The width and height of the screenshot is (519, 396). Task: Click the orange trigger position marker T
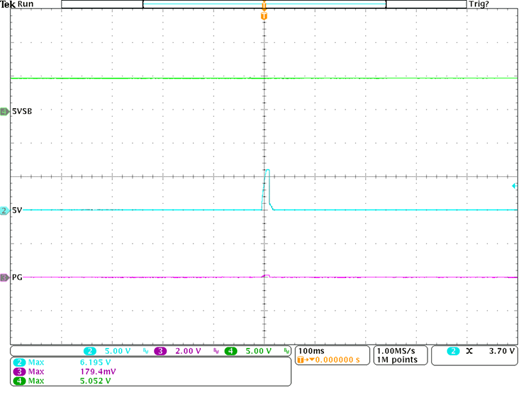point(264,16)
